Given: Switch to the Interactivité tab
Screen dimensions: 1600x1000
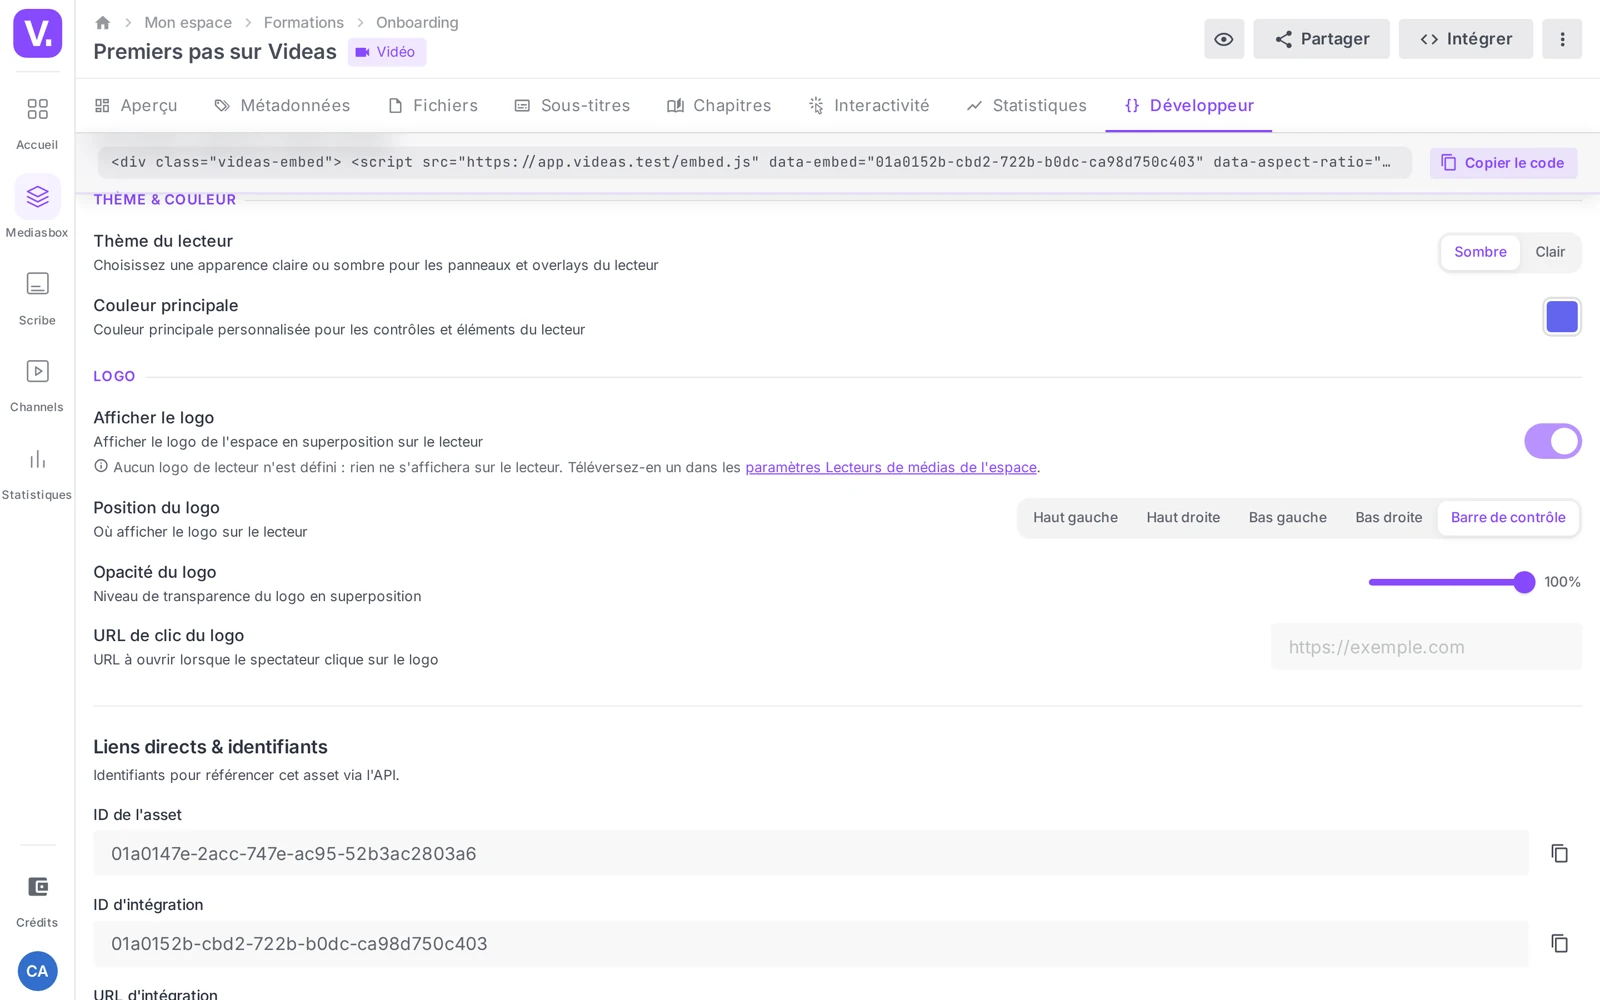Looking at the screenshot, I should coord(869,106).
